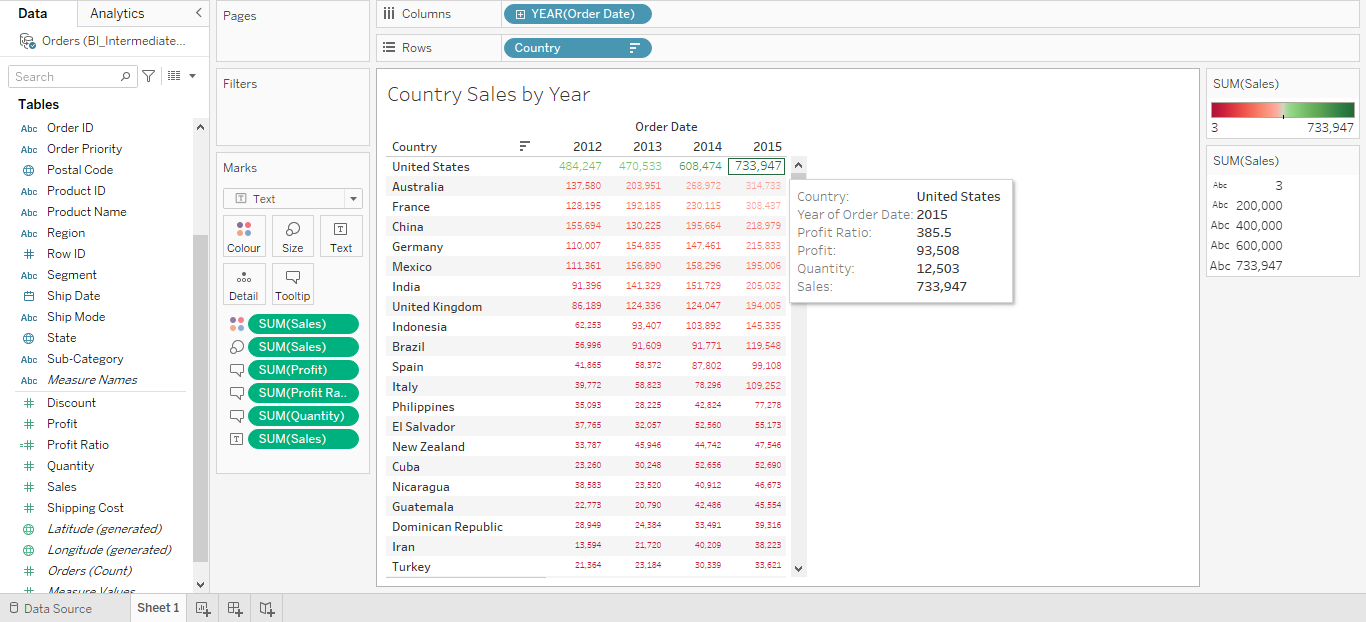This screenshot has height=622, width=1366.
Task: Create a new worksheet from the tab bar
Action: coord(202,608)
